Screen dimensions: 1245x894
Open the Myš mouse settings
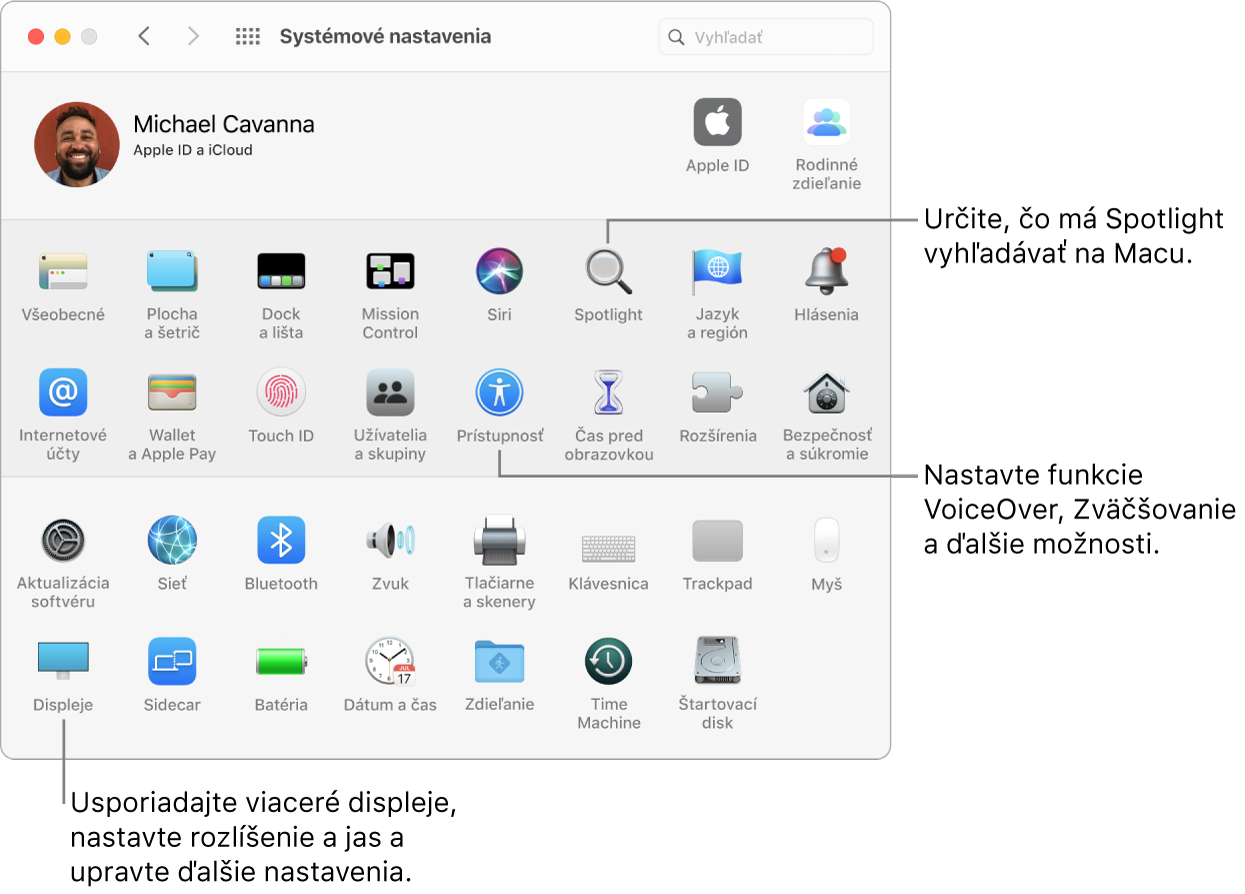pyautogui.click(x=826, y=541)
